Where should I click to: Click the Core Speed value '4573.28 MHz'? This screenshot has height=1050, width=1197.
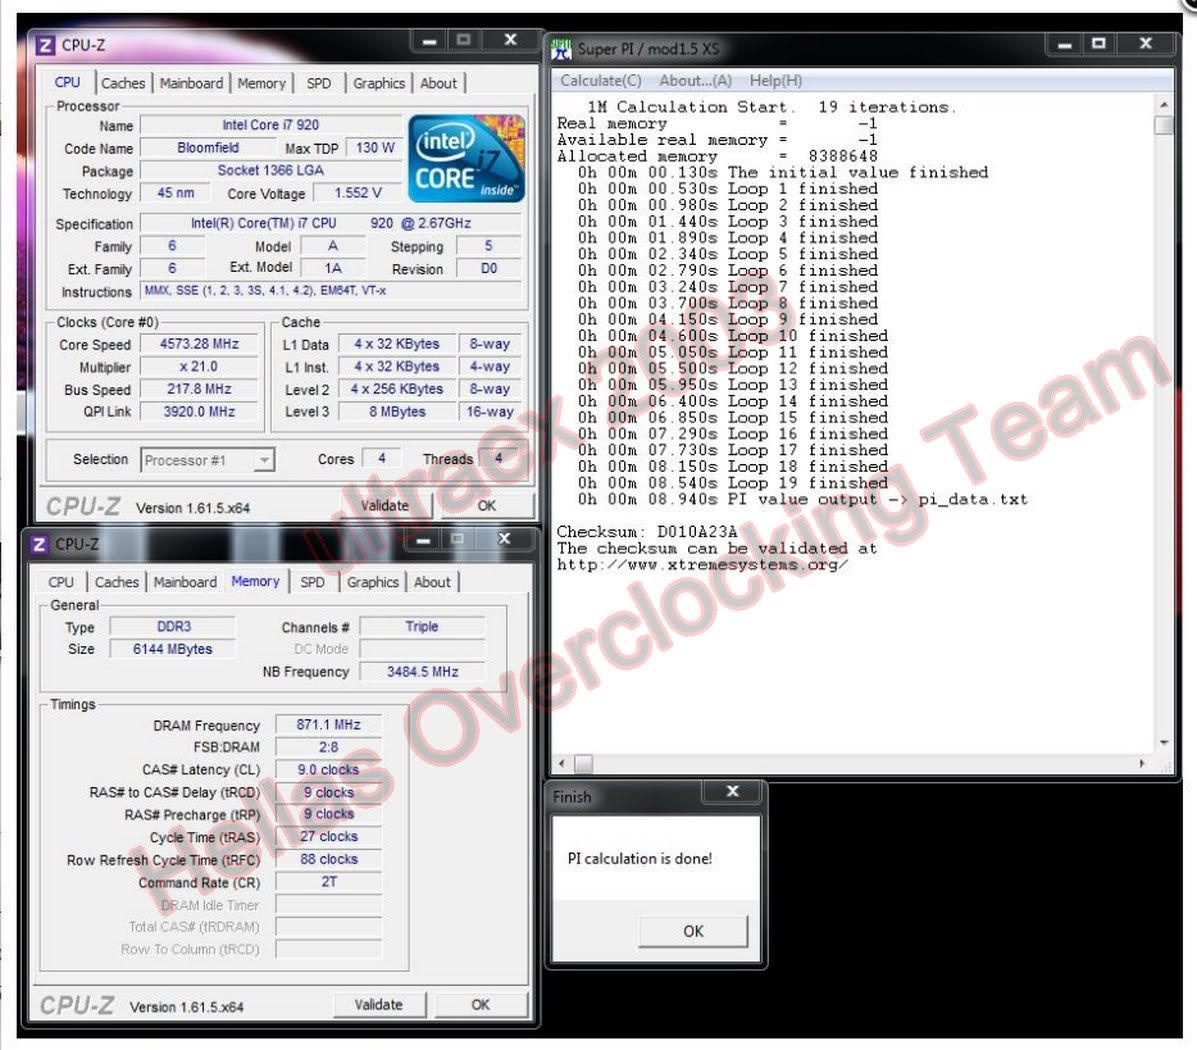pyautogui.click(x=199, y=344)
